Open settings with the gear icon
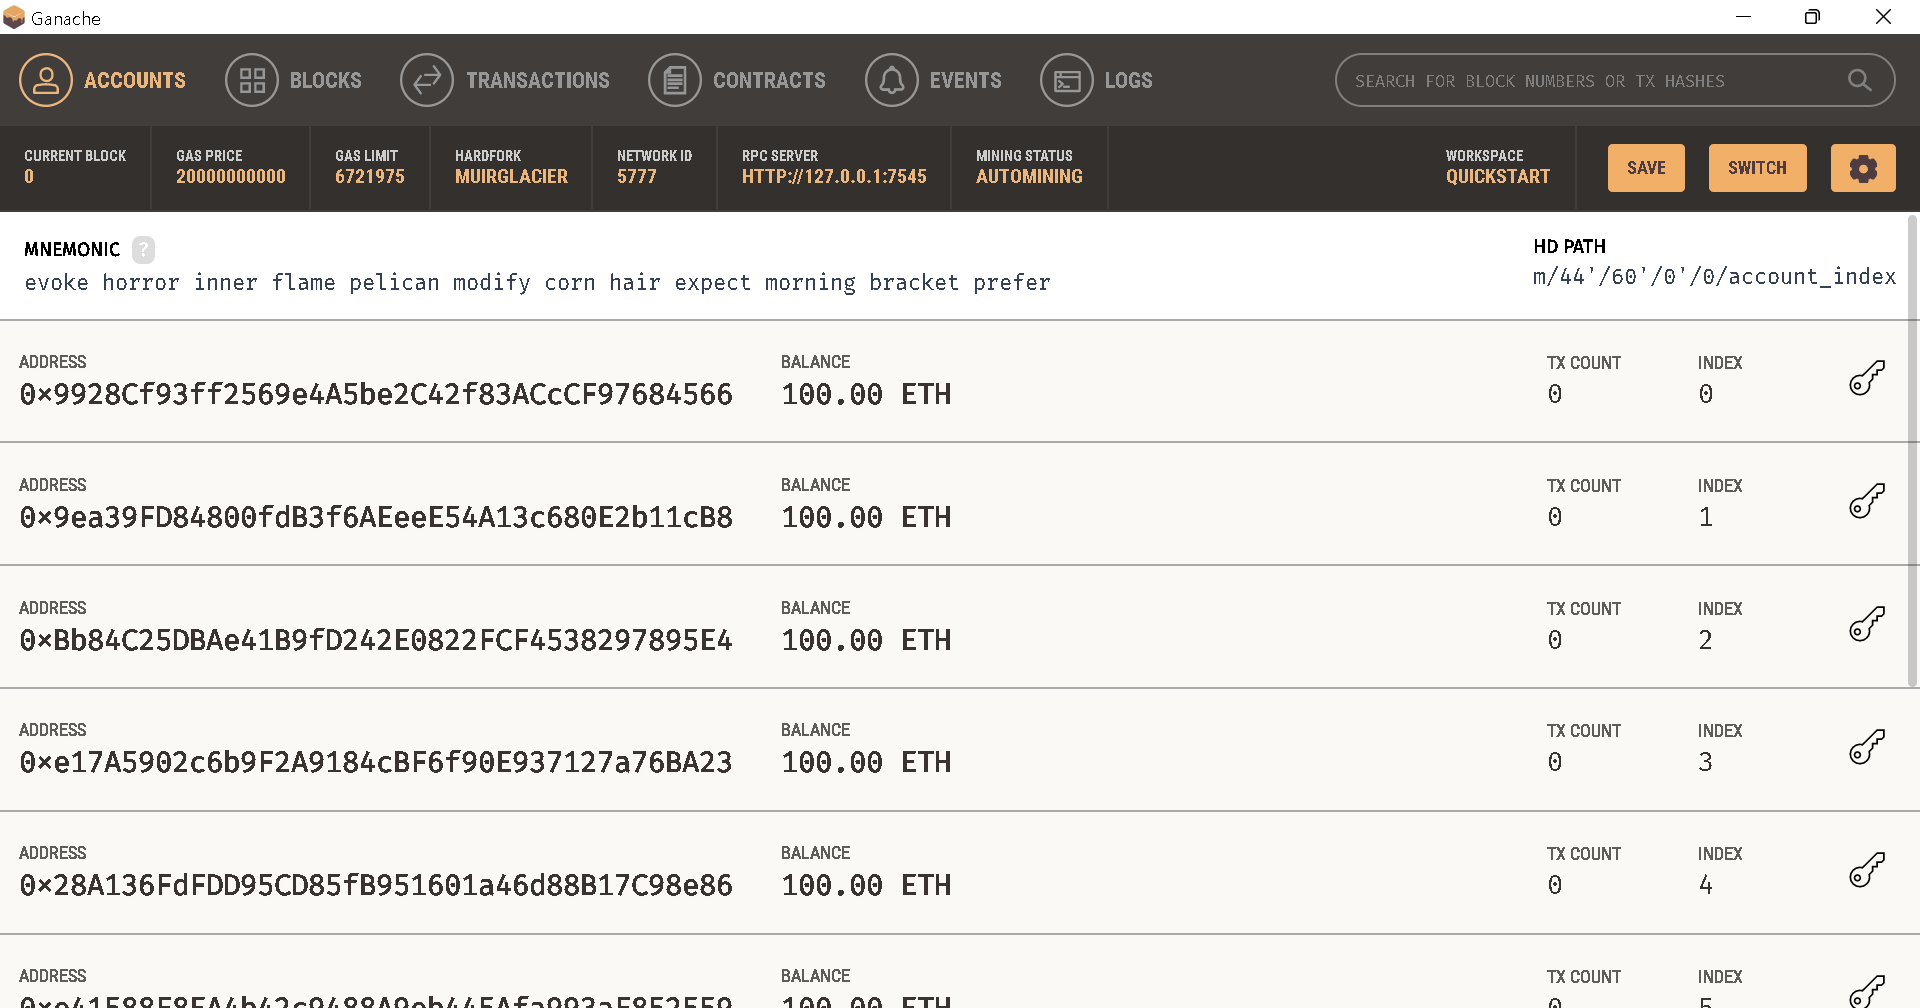Image resolution: width=1920 pixels, height=1008 pixels. (x=1863, y=168)
